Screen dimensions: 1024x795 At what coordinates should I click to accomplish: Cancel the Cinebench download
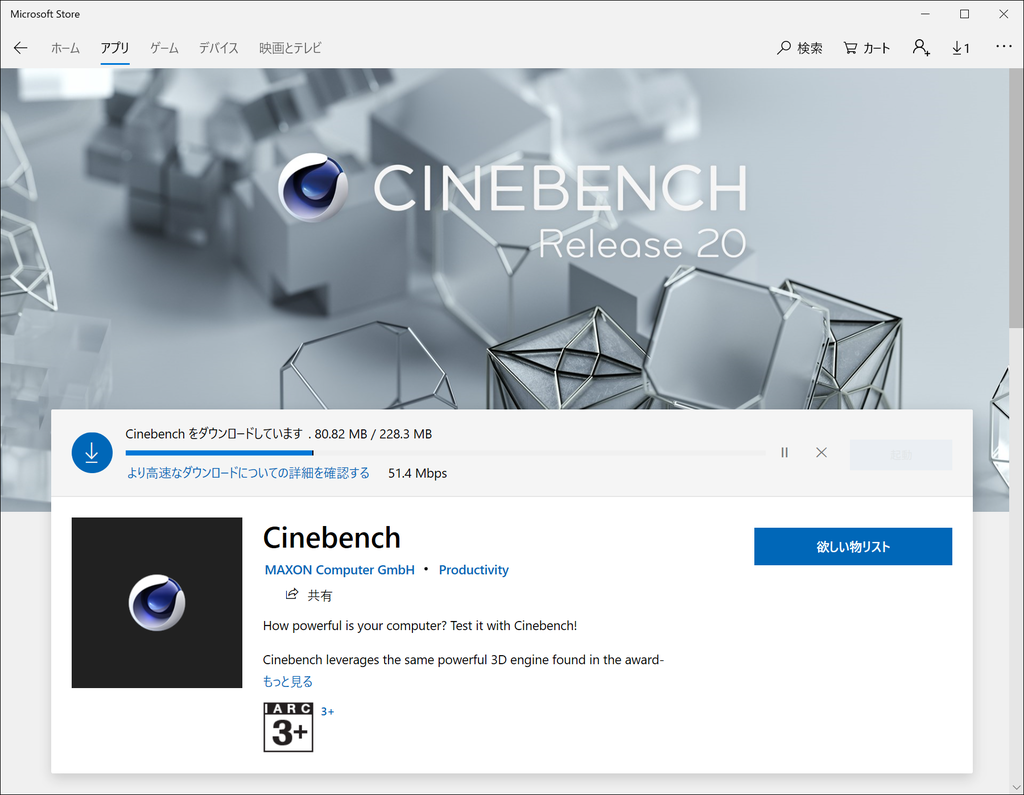822,452
